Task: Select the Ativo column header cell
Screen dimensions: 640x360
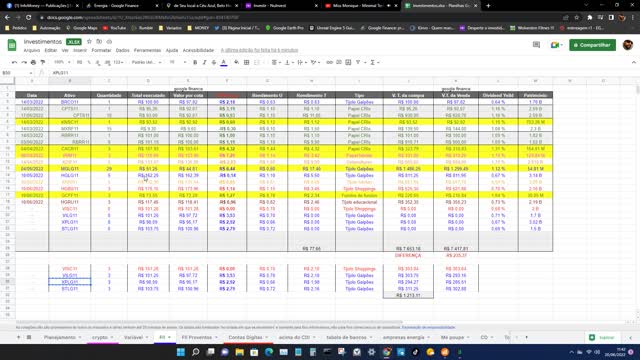Action: [70, 95]
